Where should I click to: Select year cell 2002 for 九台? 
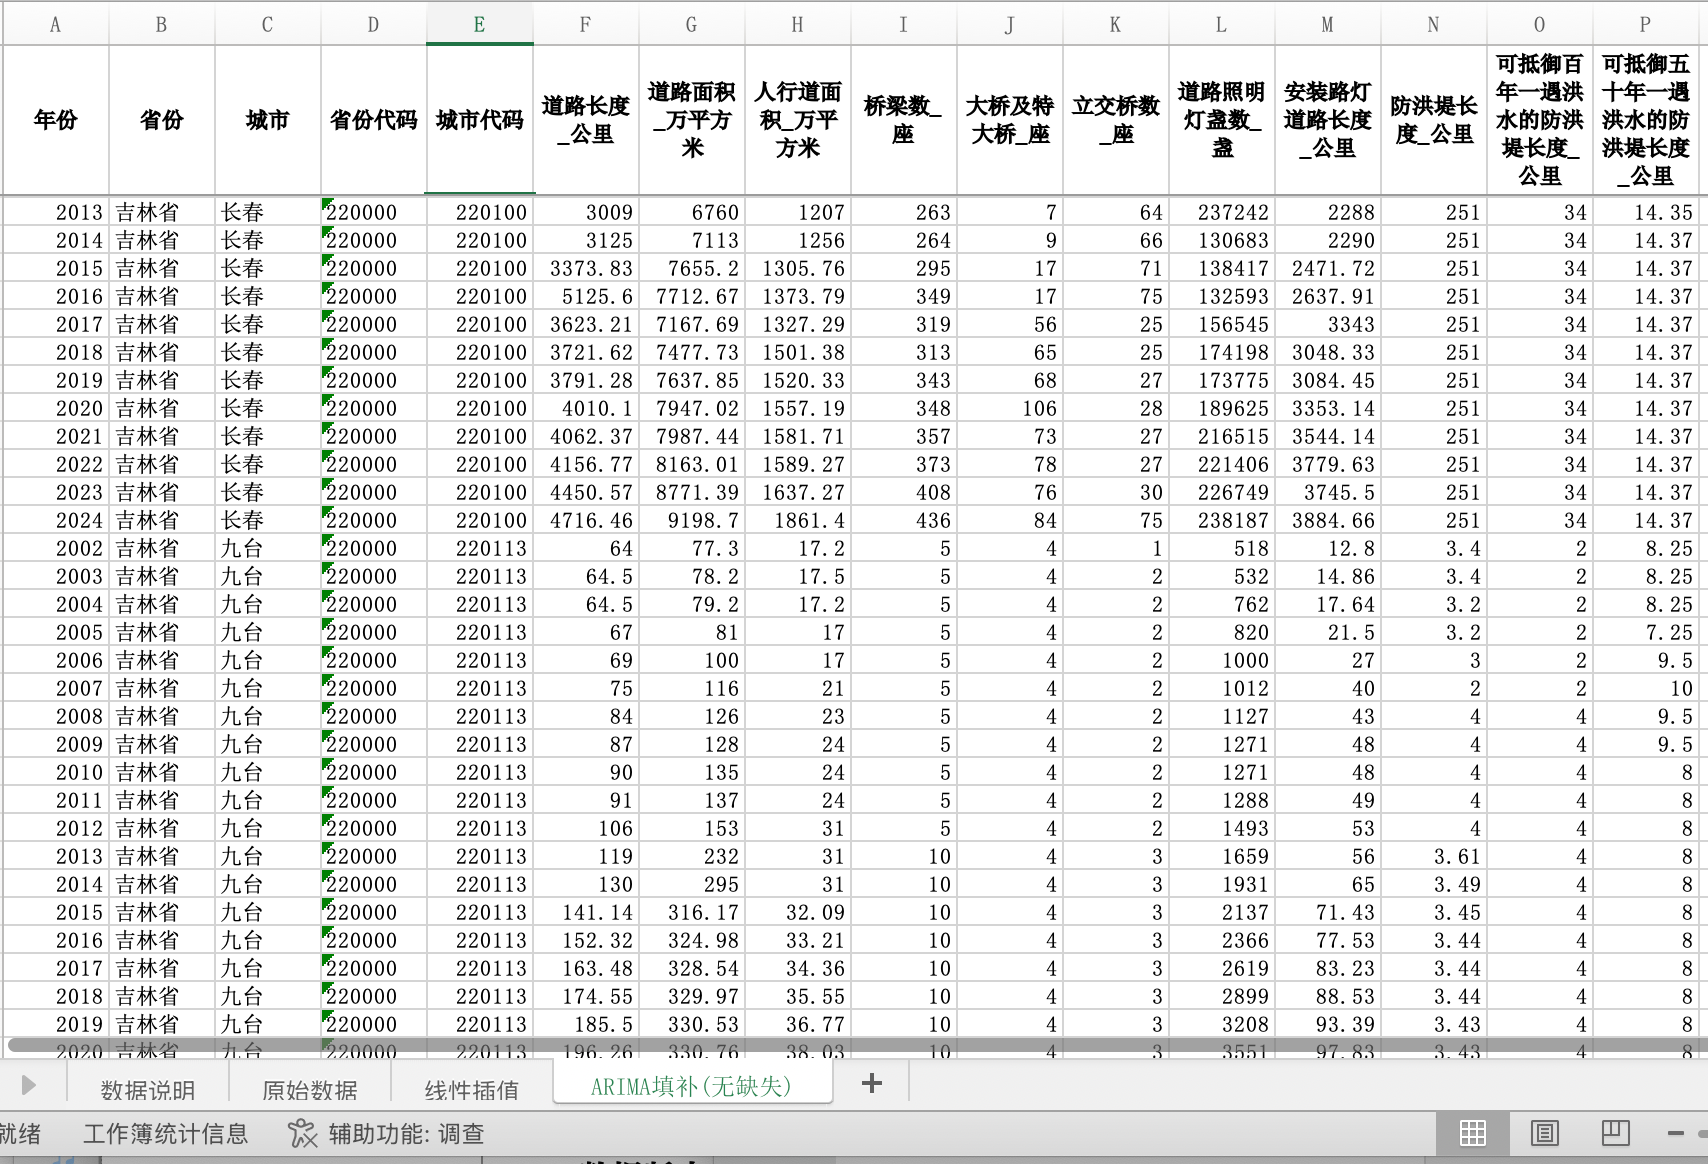pyautogui.click(x=56, y=548)
